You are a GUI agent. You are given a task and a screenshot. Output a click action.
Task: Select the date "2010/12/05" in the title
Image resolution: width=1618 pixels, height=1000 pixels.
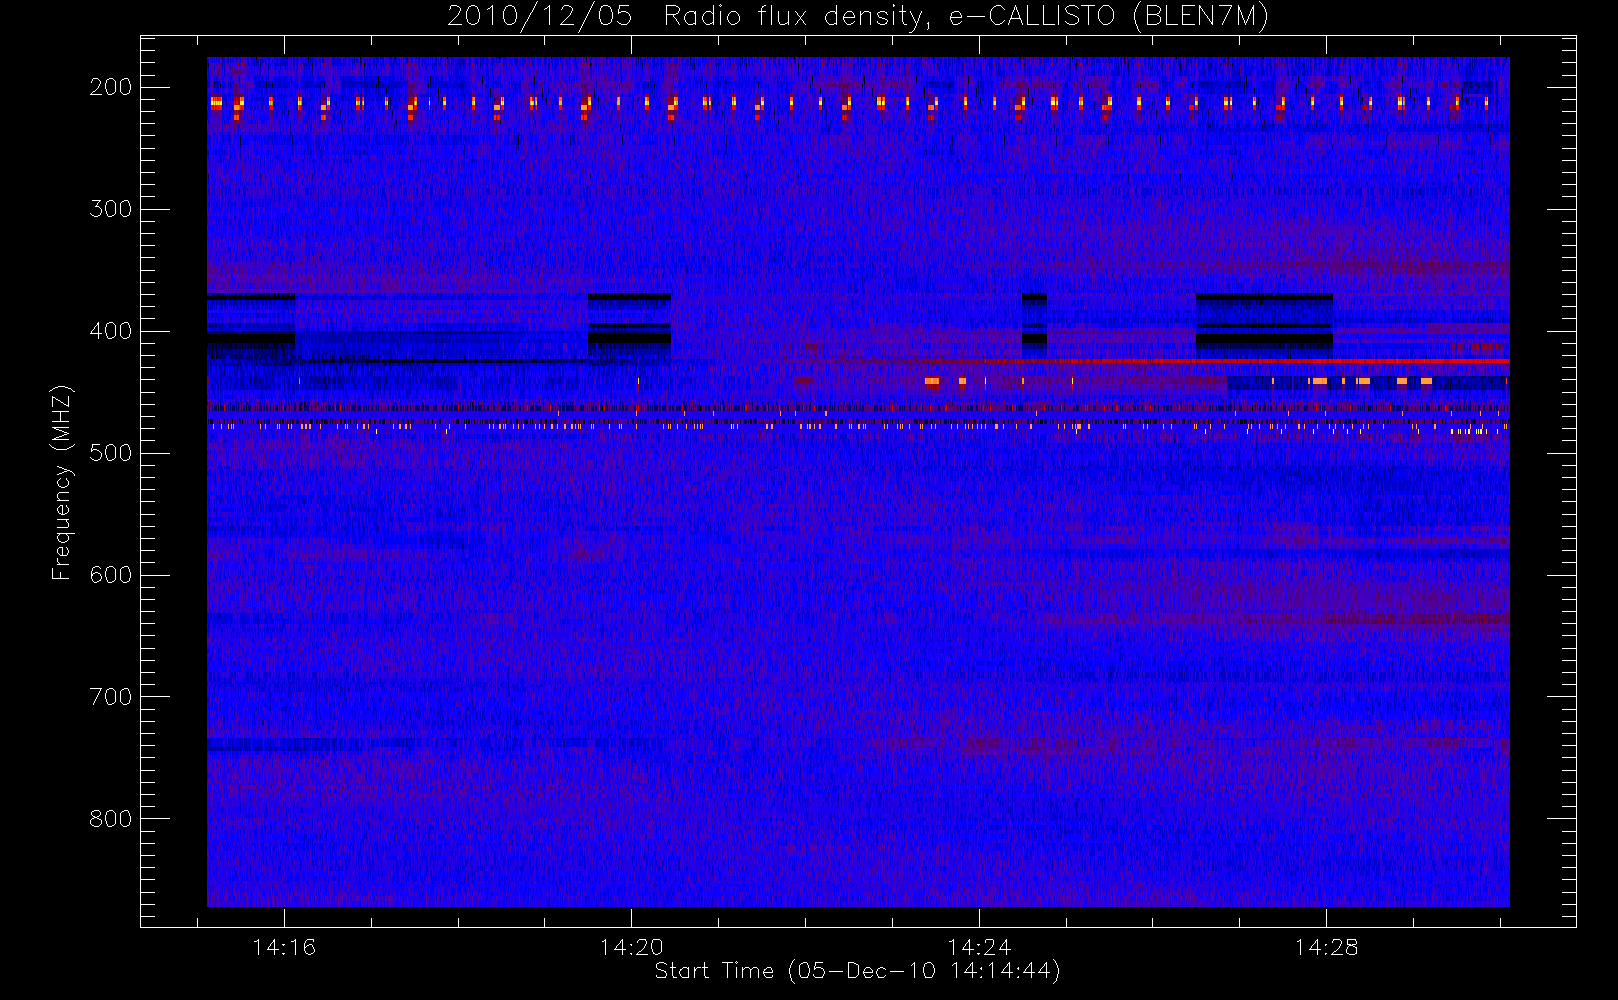(539, 17)
